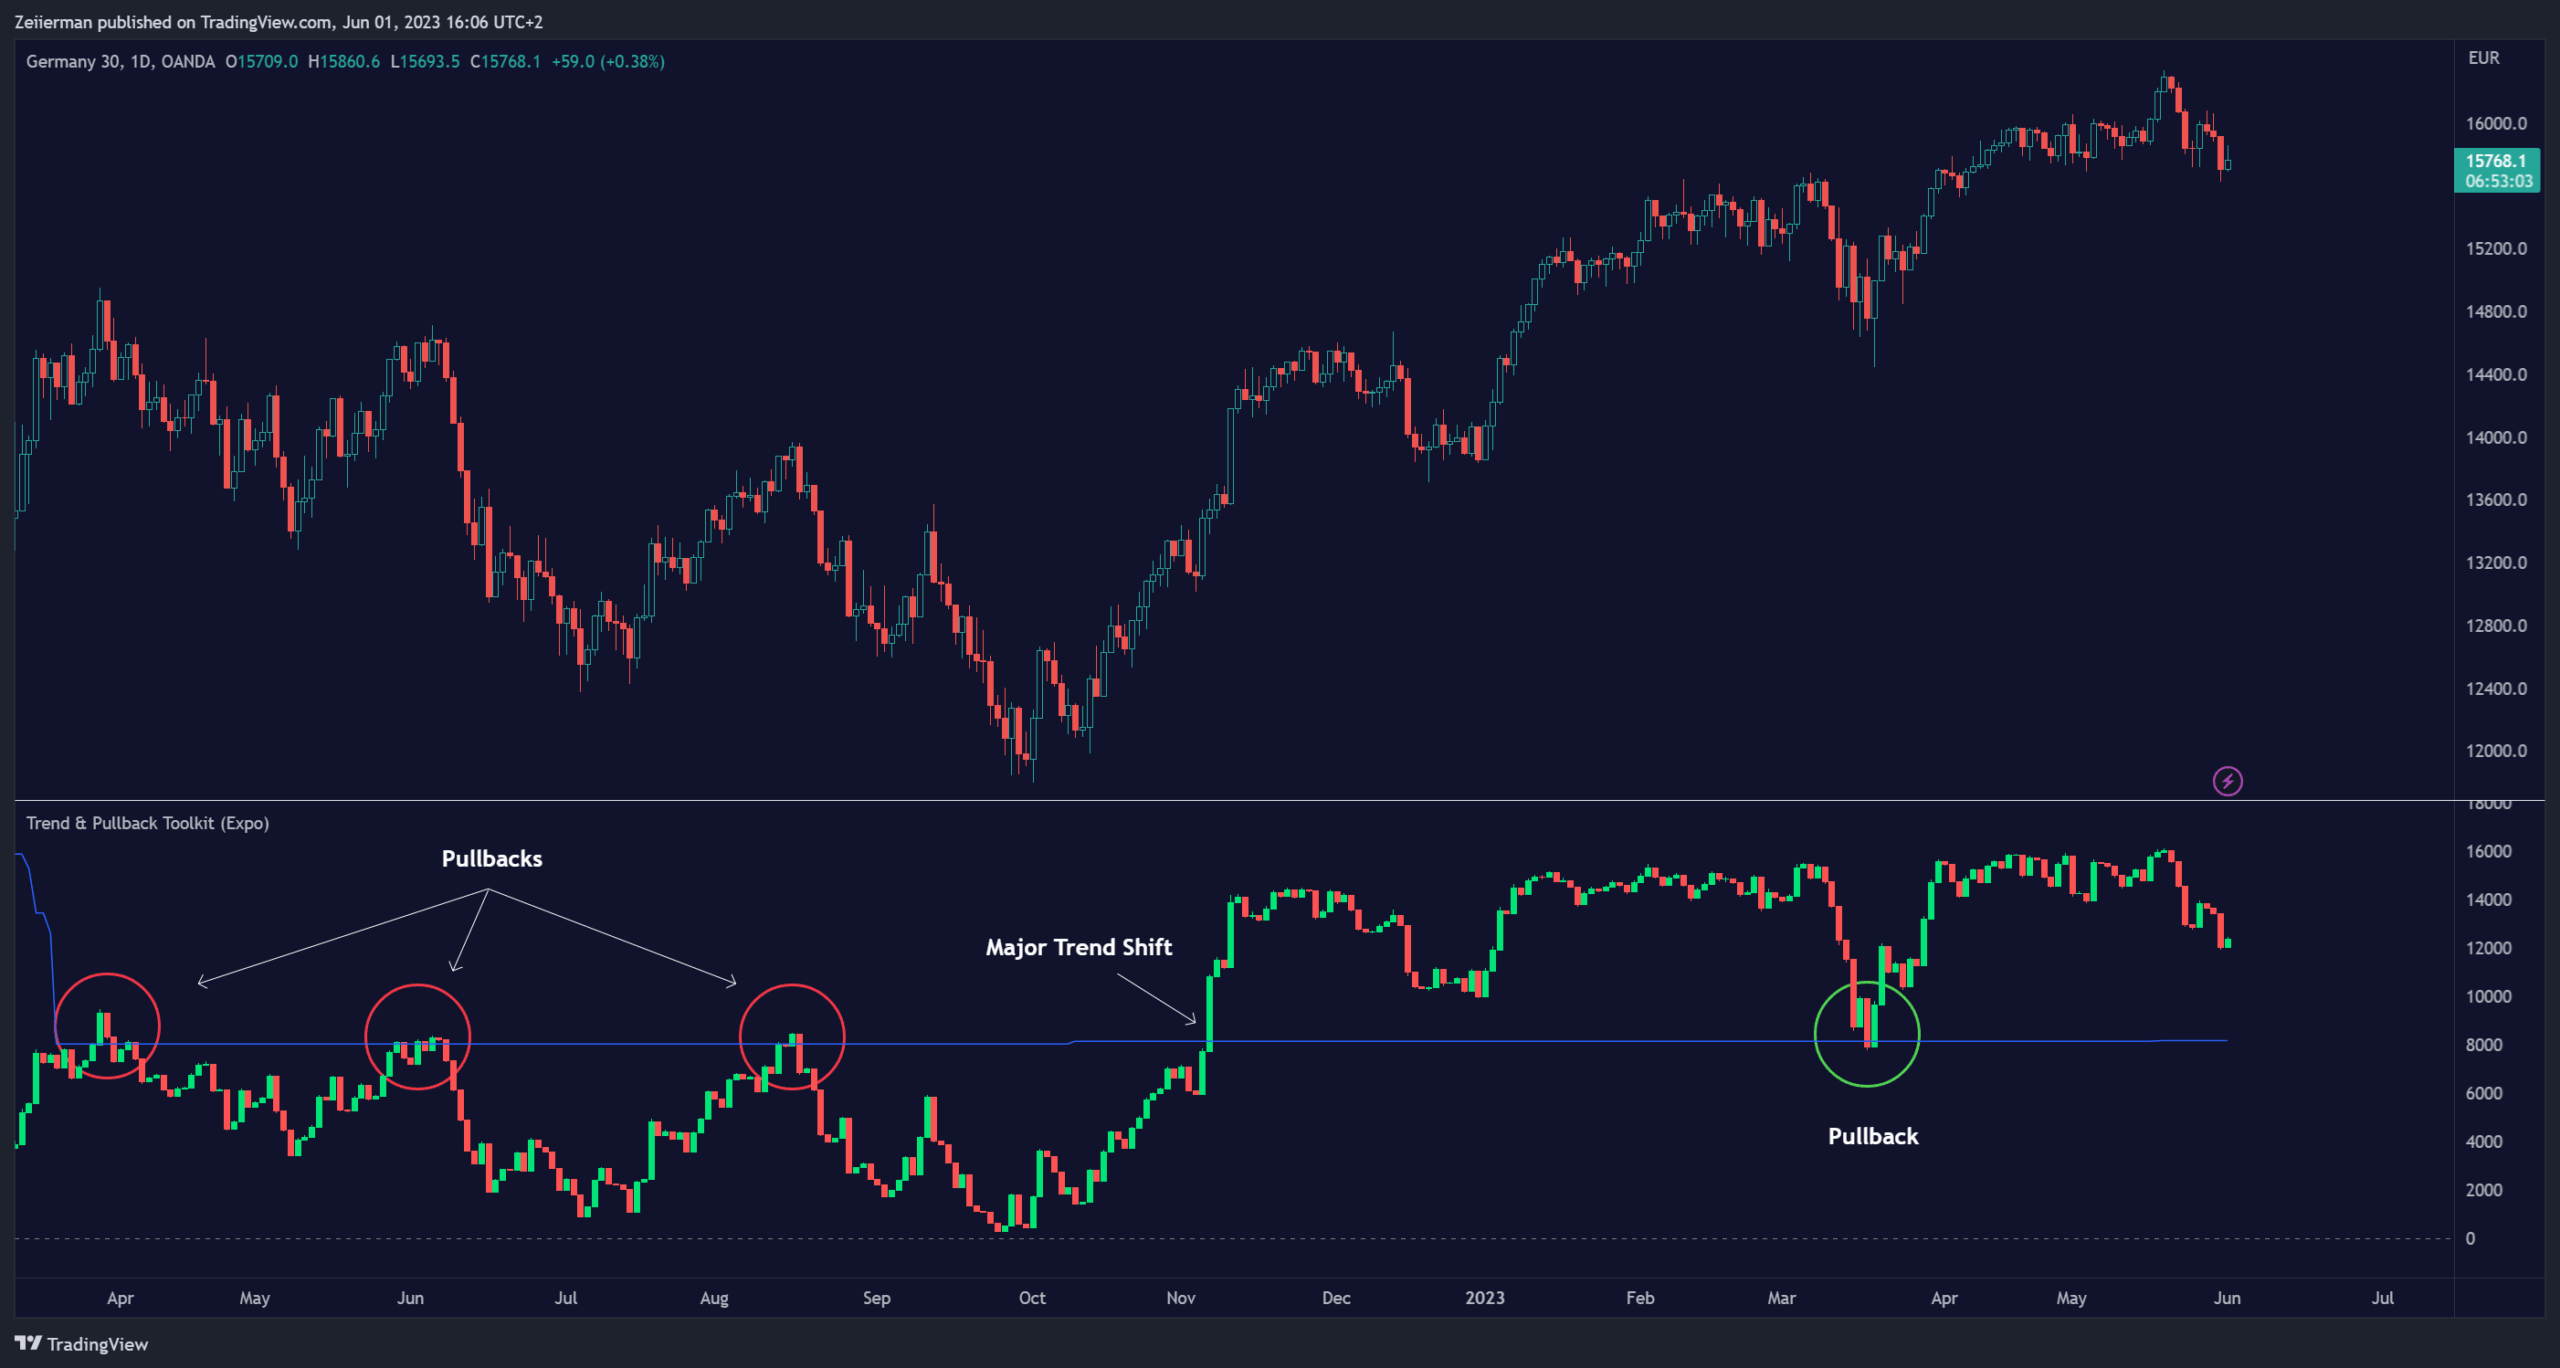Image resolution: width=2560 pixels, height=1368 pixels.
Task: Click the Germany 30, 1D, OANDA symbol title
Action: [120, 62]
